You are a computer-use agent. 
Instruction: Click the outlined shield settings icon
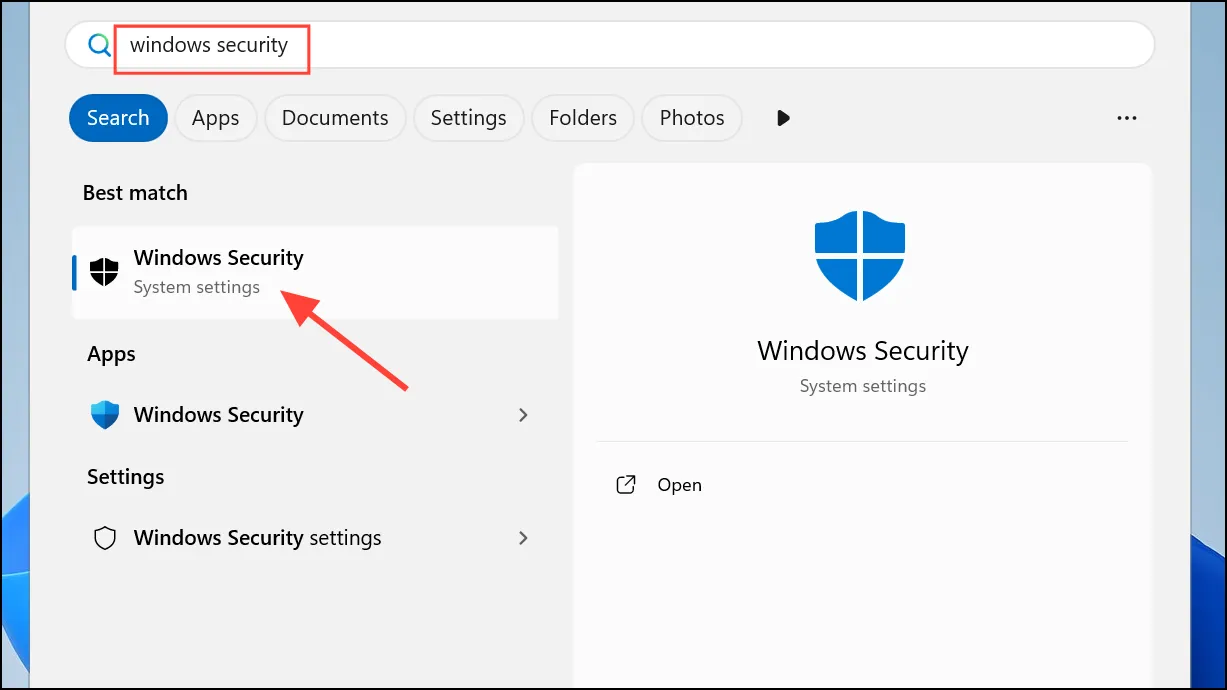point(104,538)
